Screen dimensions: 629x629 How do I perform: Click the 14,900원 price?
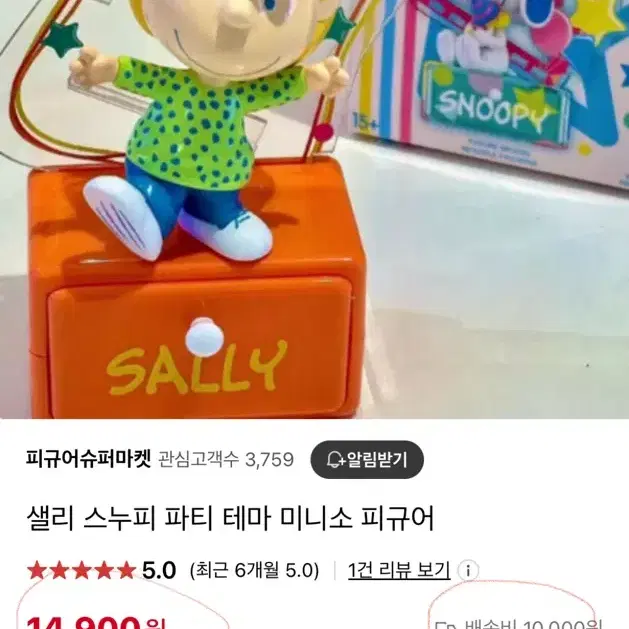[x=95, y=624]
